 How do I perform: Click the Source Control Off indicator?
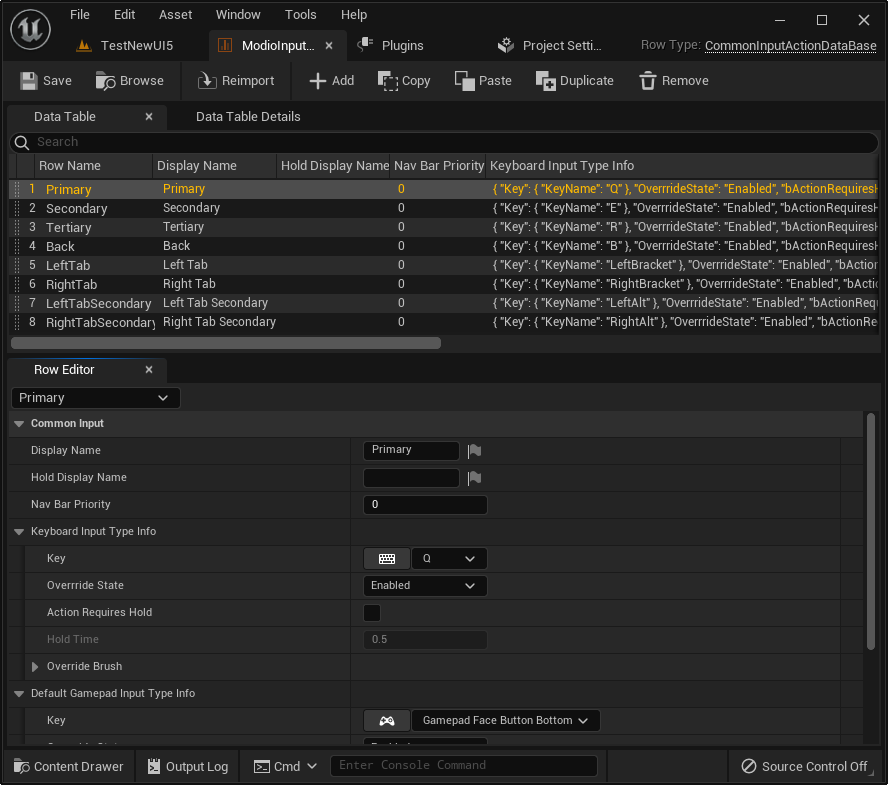804,766
